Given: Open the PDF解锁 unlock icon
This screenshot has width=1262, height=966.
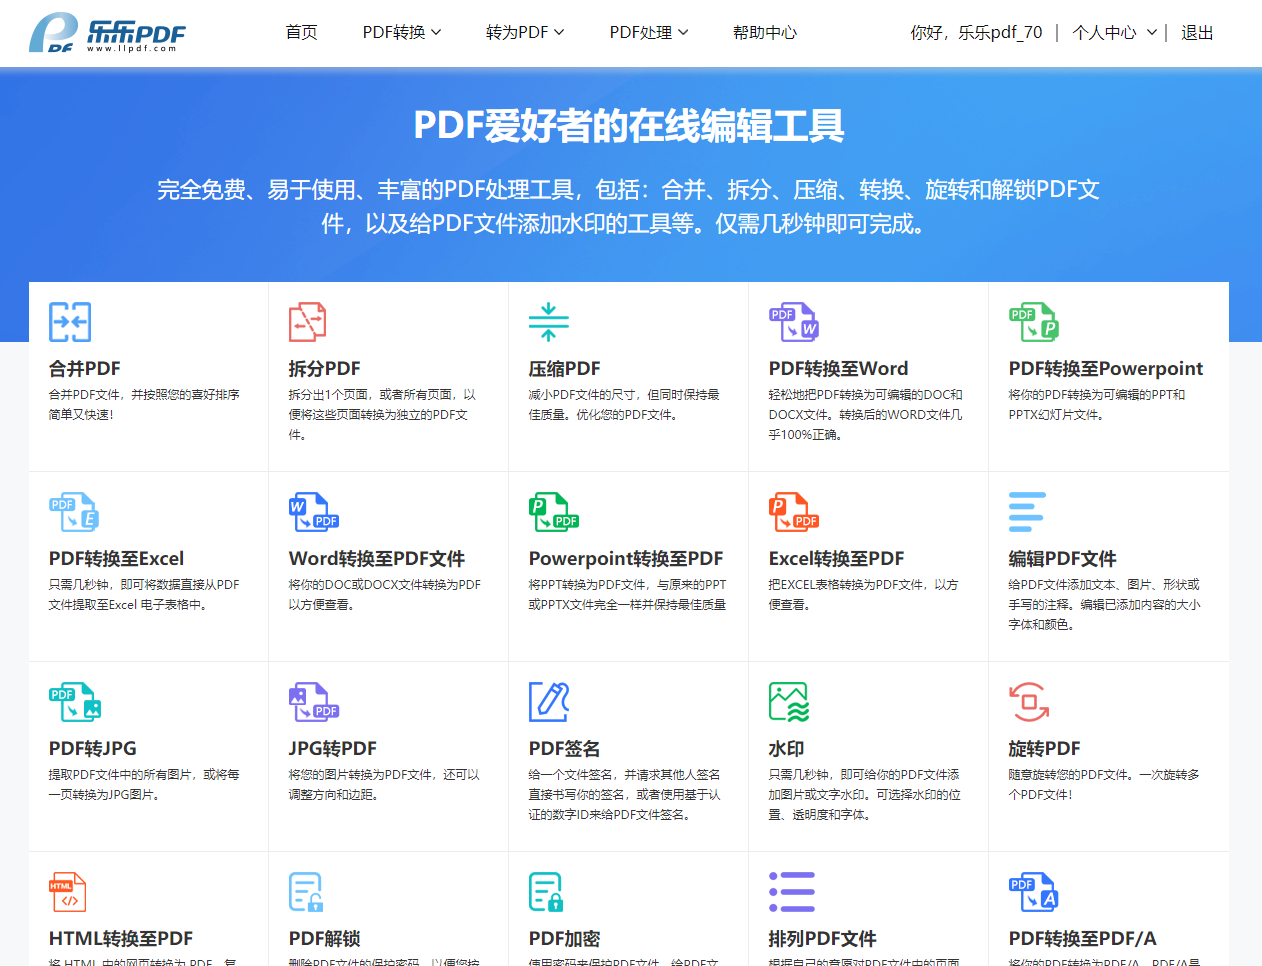Looking at the screenshot, I should click(306, 892).
